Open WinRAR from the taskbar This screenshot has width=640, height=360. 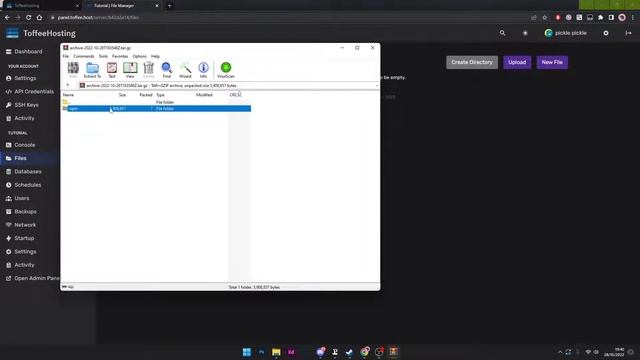pos(393,352)
